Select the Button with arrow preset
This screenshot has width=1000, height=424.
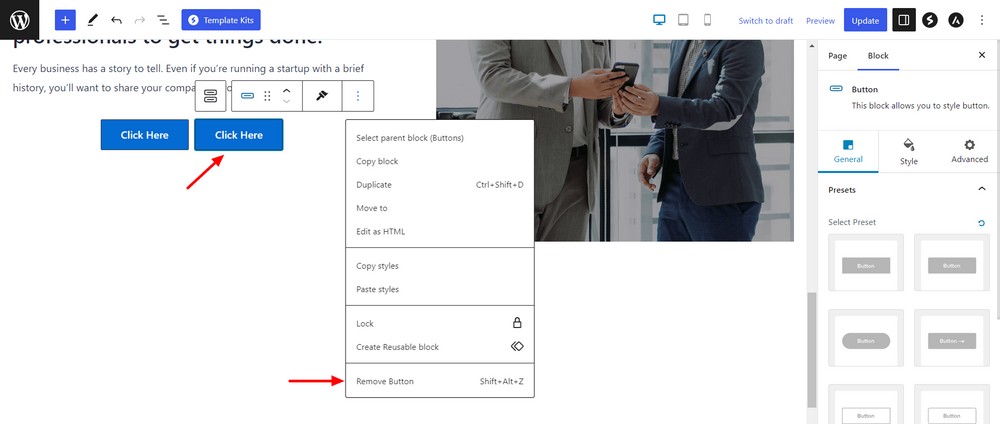pyautogui.click(x=952, y=338)
